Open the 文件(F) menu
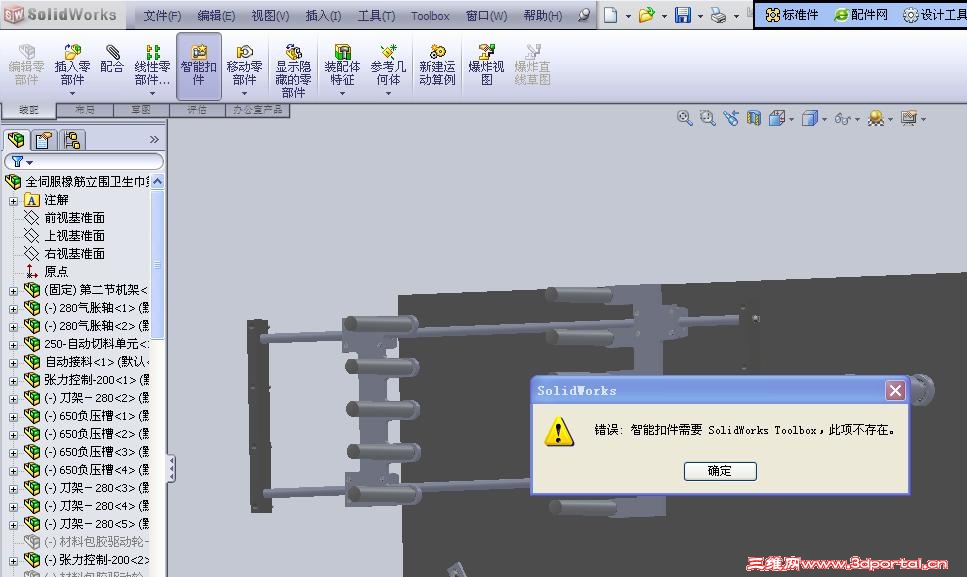Viewport: 967px width, 577px height. coord(162,16)
